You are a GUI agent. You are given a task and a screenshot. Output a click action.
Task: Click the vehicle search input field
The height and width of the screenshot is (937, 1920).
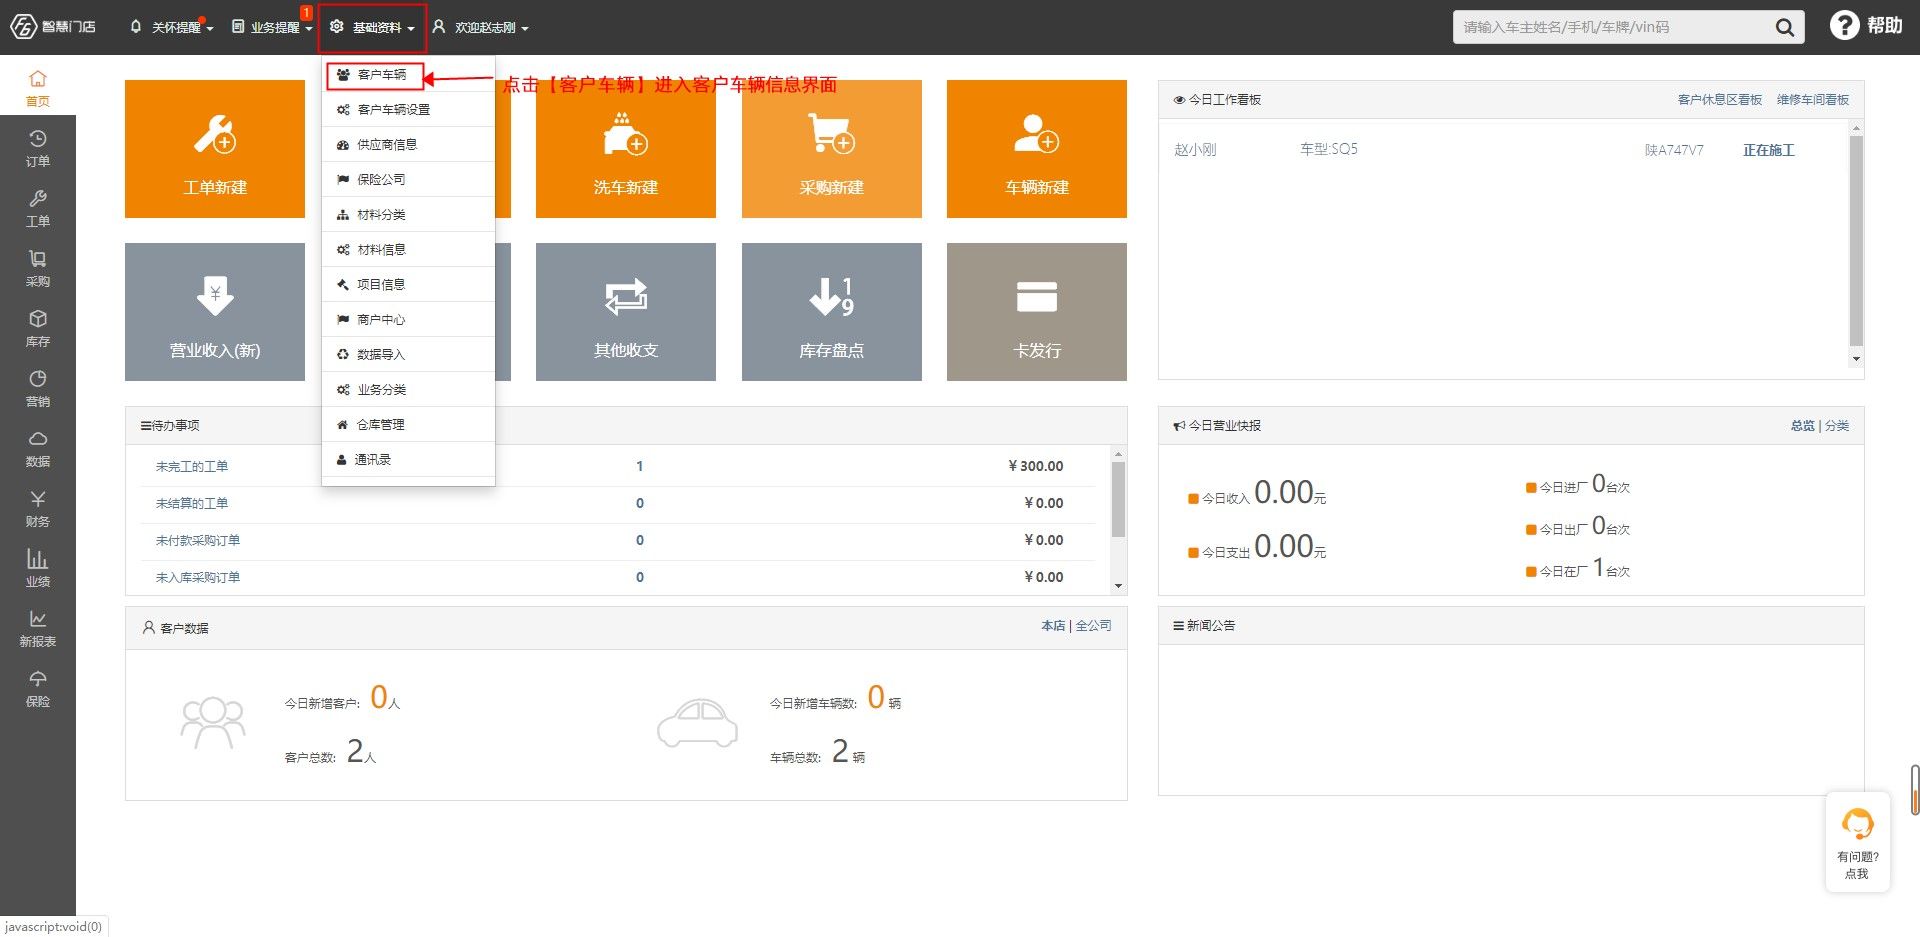1612,27
